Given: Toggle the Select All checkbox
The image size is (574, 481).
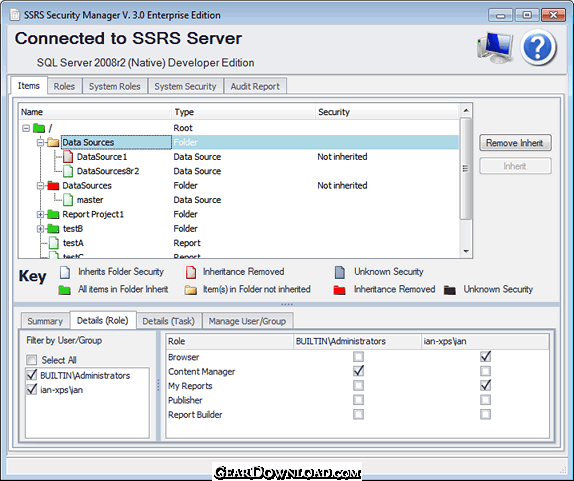Looking at the screenshot, I should (31, 360).
